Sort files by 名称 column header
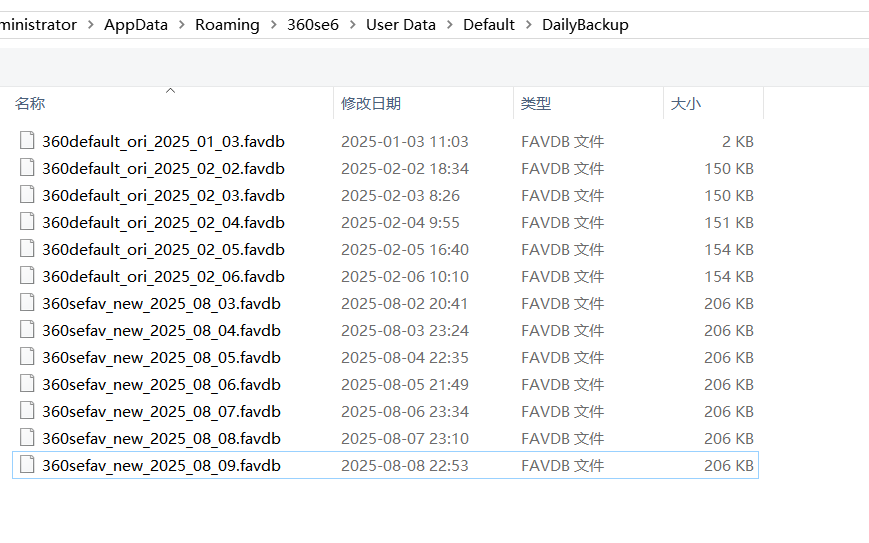Screen dimensions: 869x543 tap(30, 104)
